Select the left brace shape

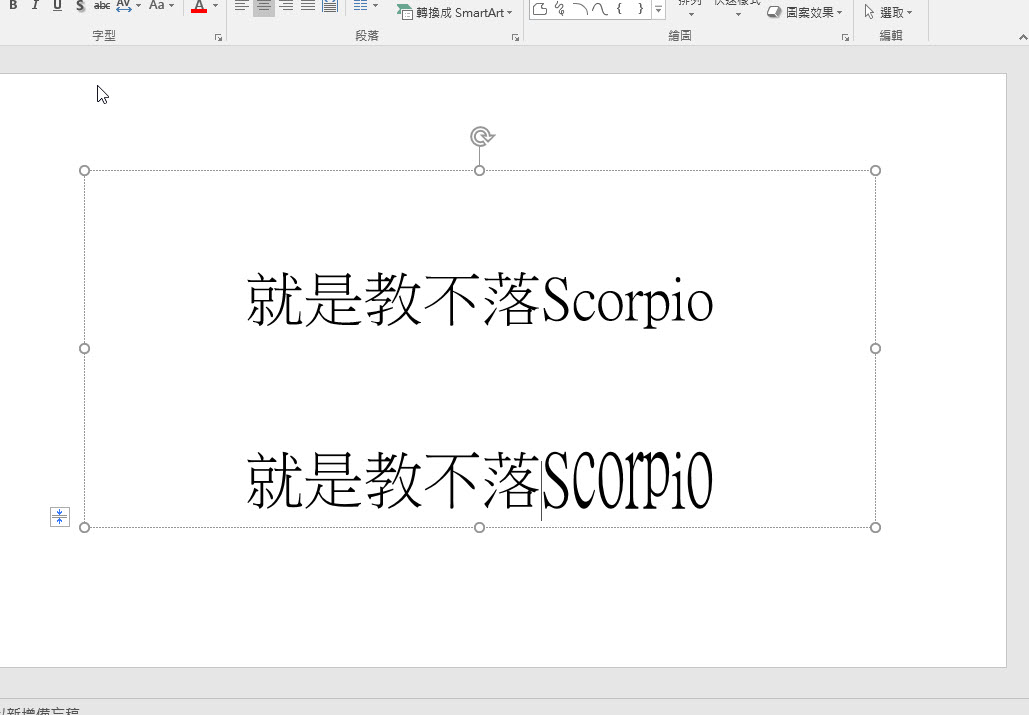click(619, 9)
